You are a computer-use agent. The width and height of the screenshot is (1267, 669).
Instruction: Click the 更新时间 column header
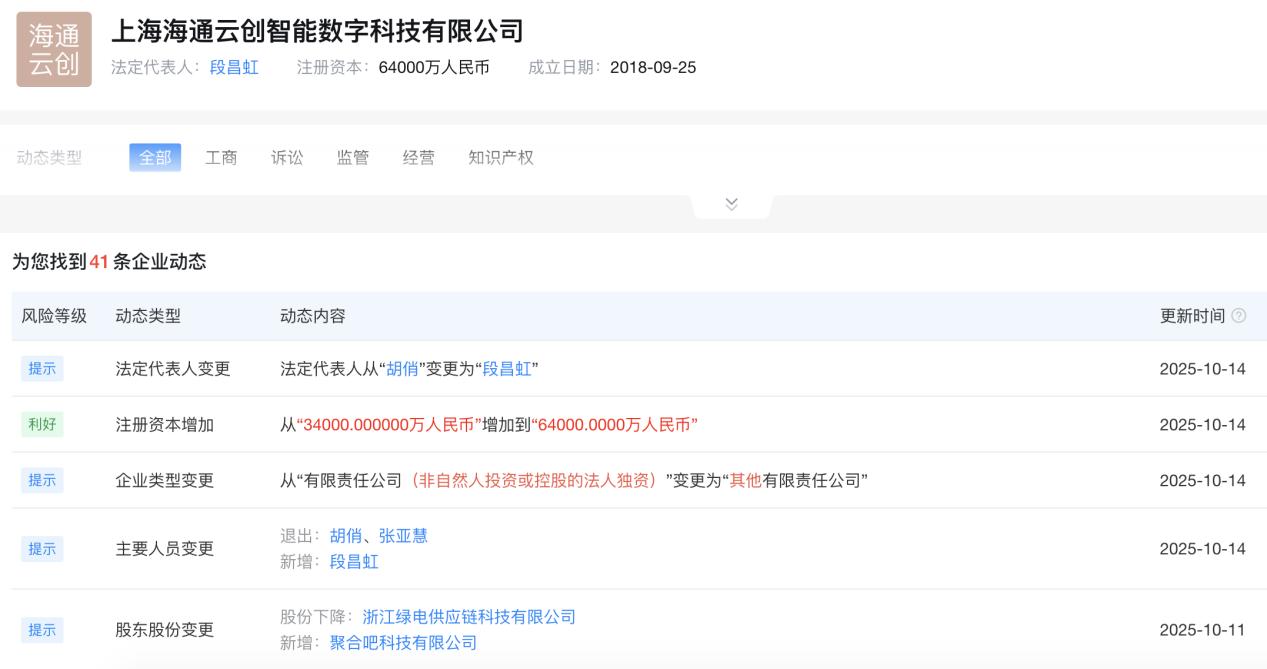pos(1192,316)
